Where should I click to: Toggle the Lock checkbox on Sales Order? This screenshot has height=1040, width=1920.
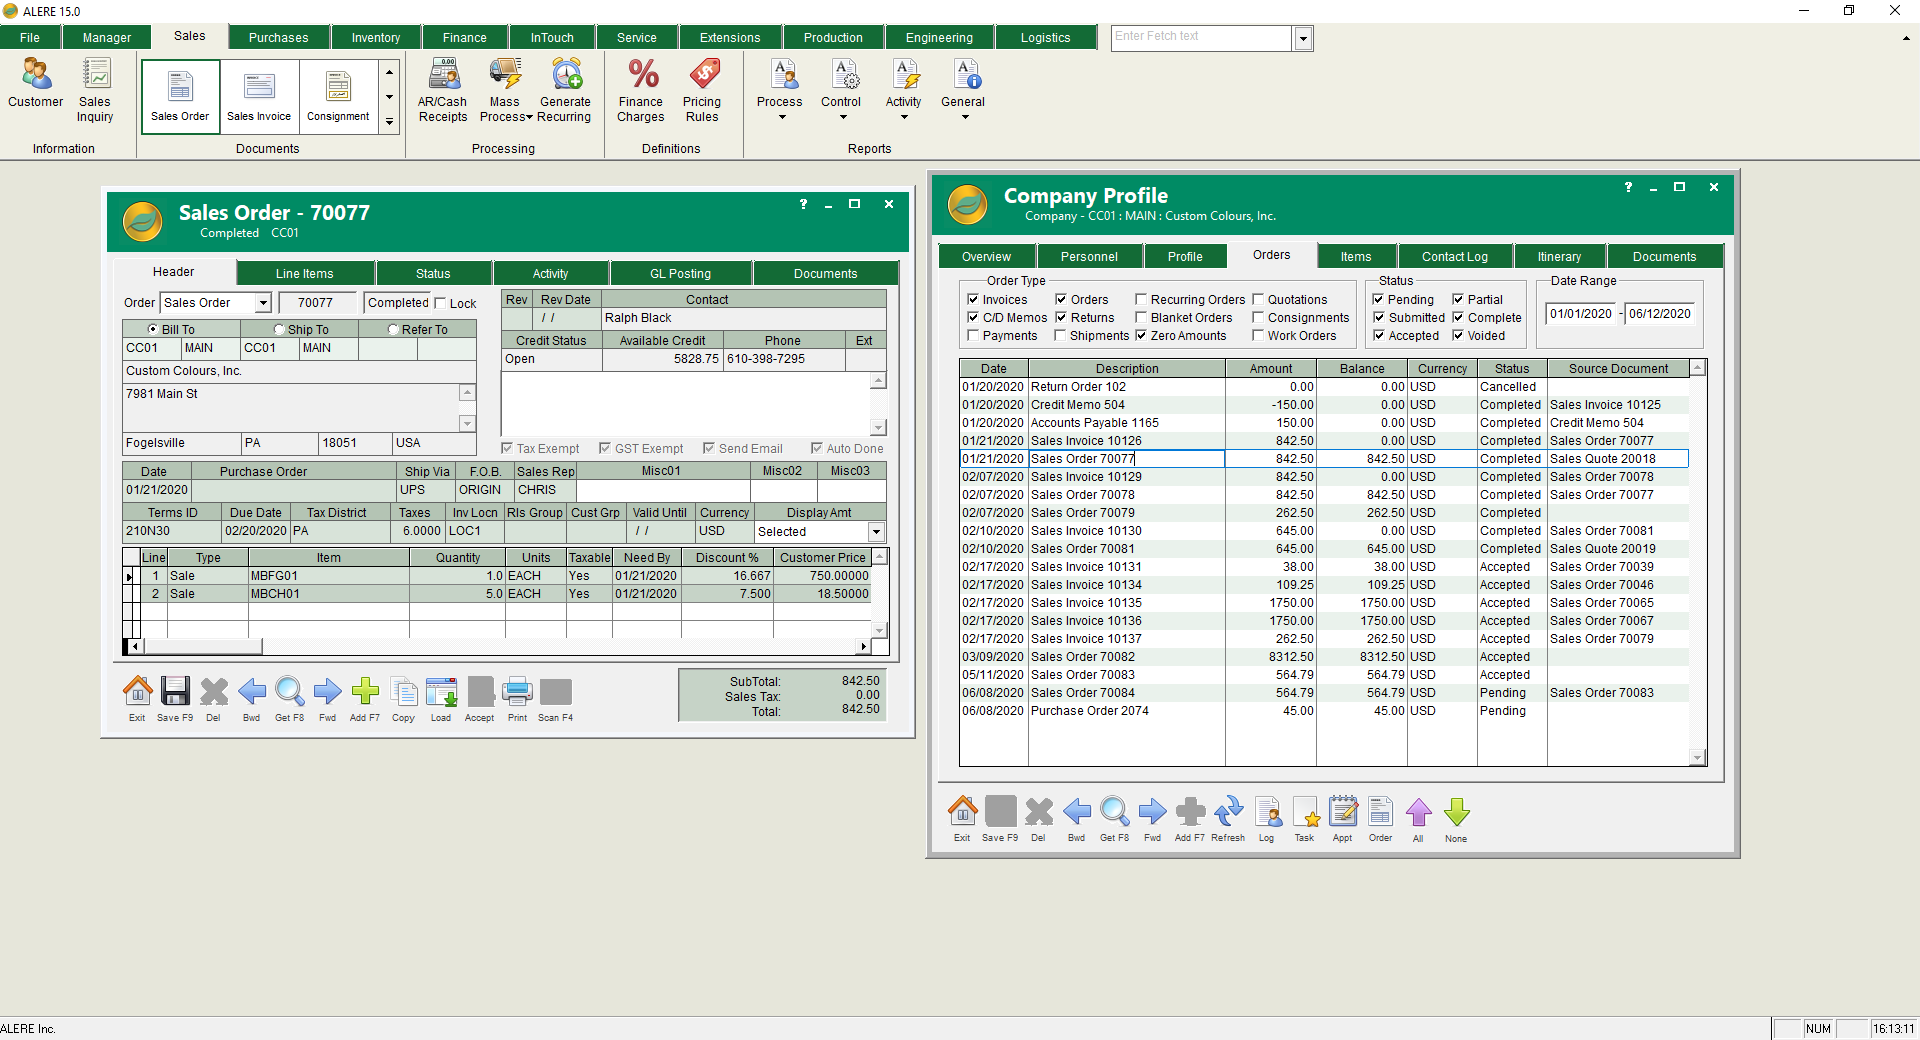(x=441, y=303)
